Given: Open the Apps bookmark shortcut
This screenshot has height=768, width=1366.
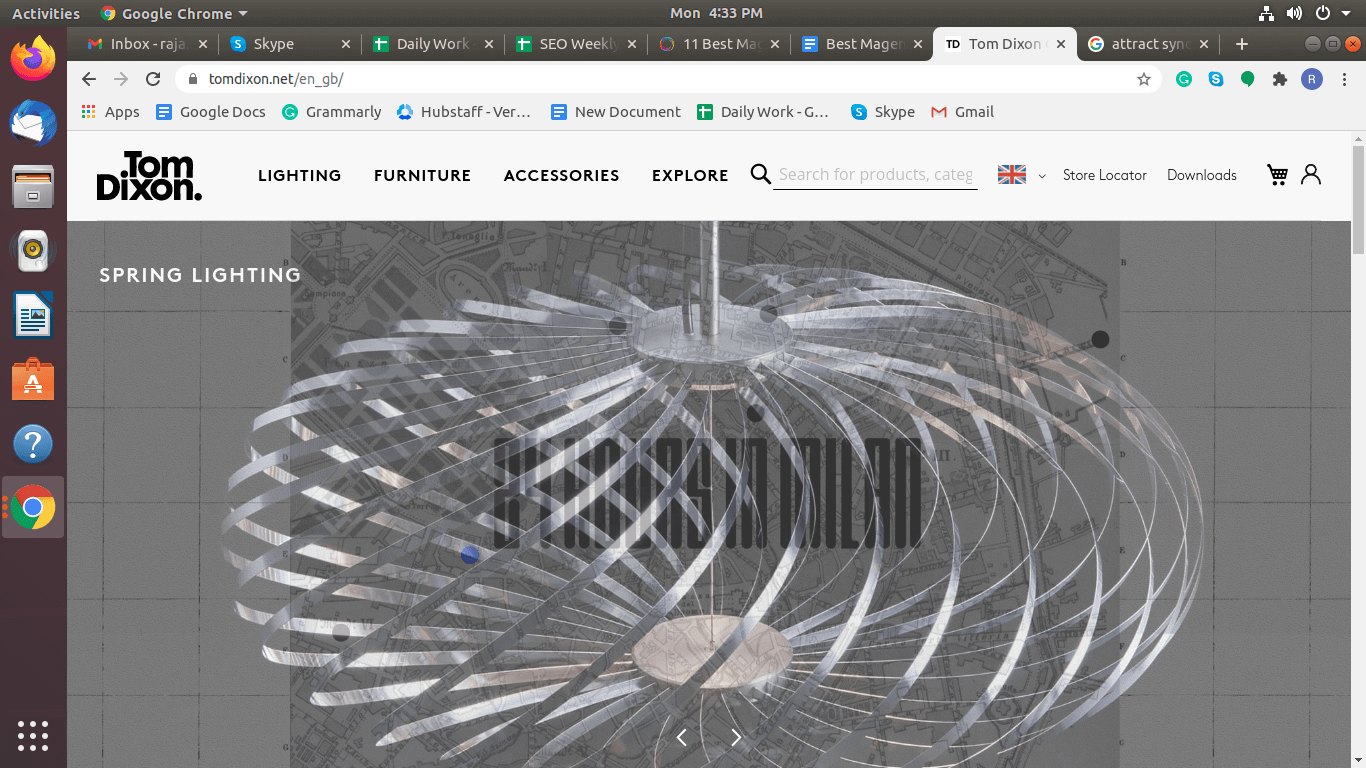Looking at the screenshot, I should (111, 112).
